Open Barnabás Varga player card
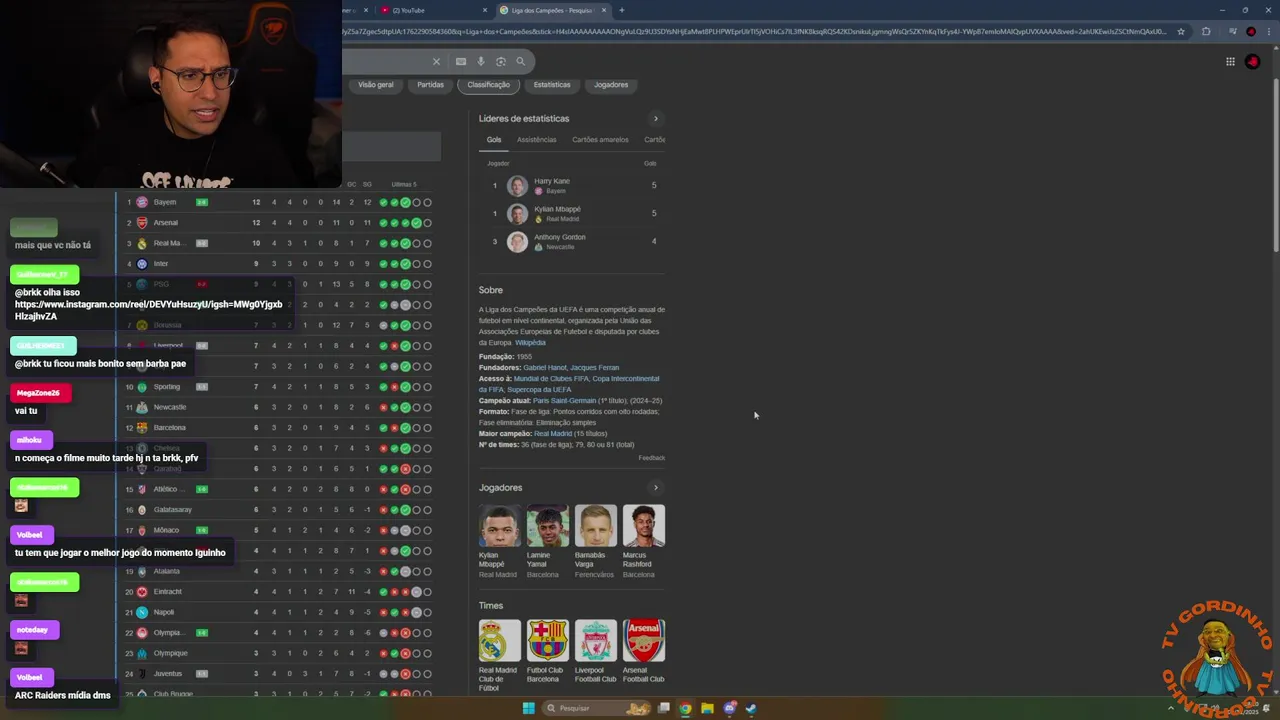Image resolution: width=1280 pixels, height=720 pixels. (x=595, y=541)
